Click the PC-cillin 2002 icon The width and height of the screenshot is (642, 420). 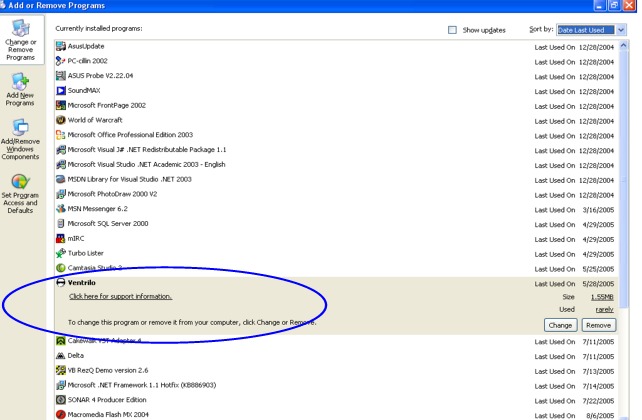(x=61, y=61)
